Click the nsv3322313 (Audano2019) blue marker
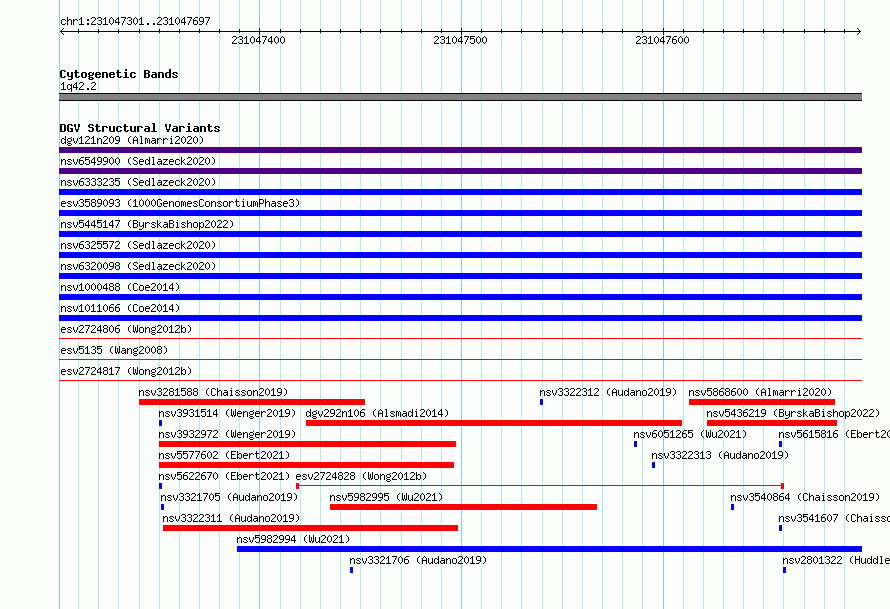Screen dimensions: 890x609 coord(654,465)
